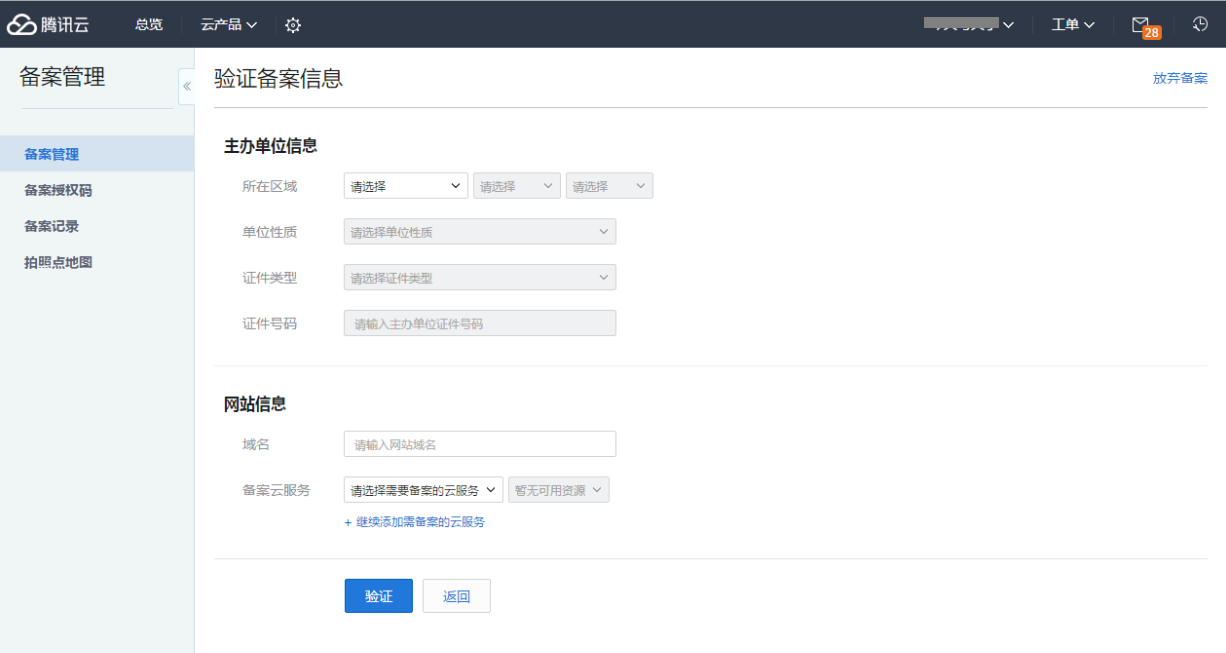This screenshot has height=653, width=1226.
Task: Open 请选择需要备案的云服务 dropdown
Action: click(423, 490)
